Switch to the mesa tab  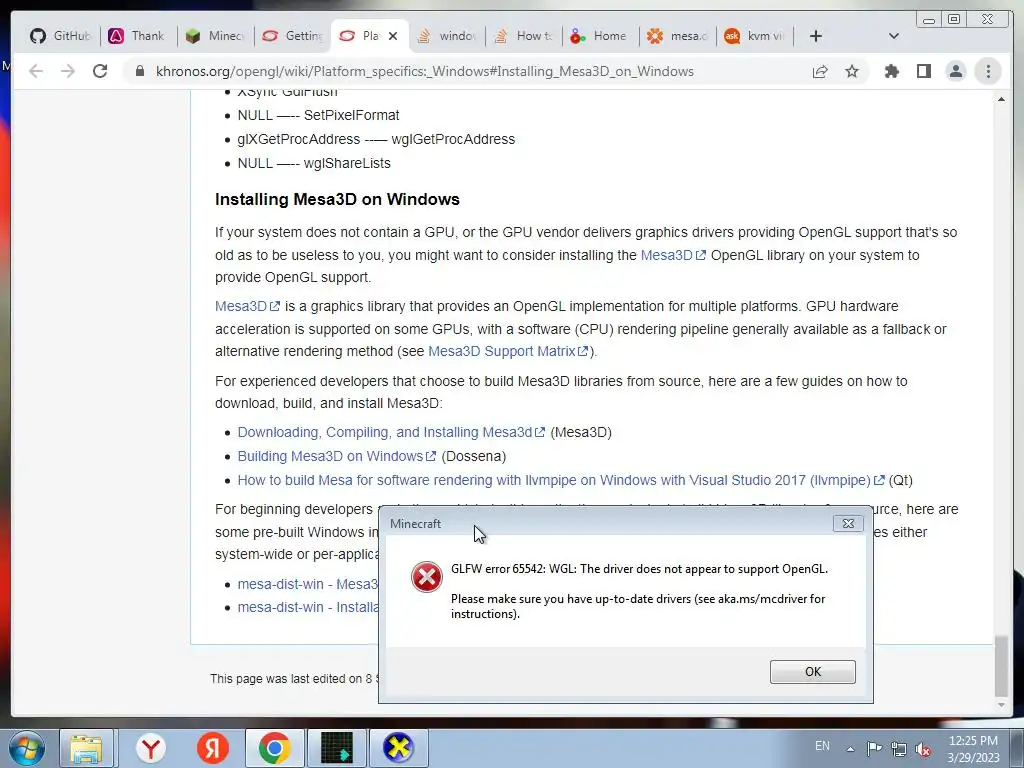pos(677,36)
